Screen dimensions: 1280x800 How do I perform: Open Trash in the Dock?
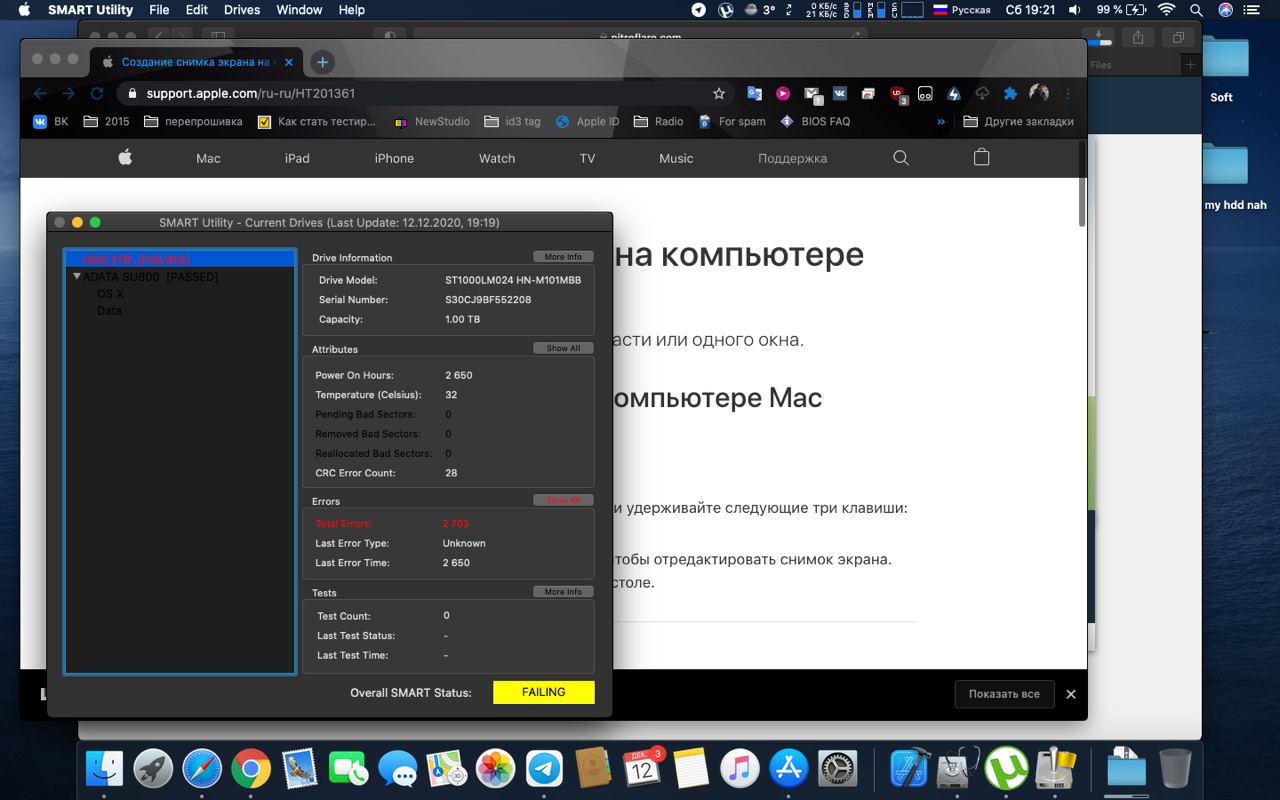(1175, 769)
